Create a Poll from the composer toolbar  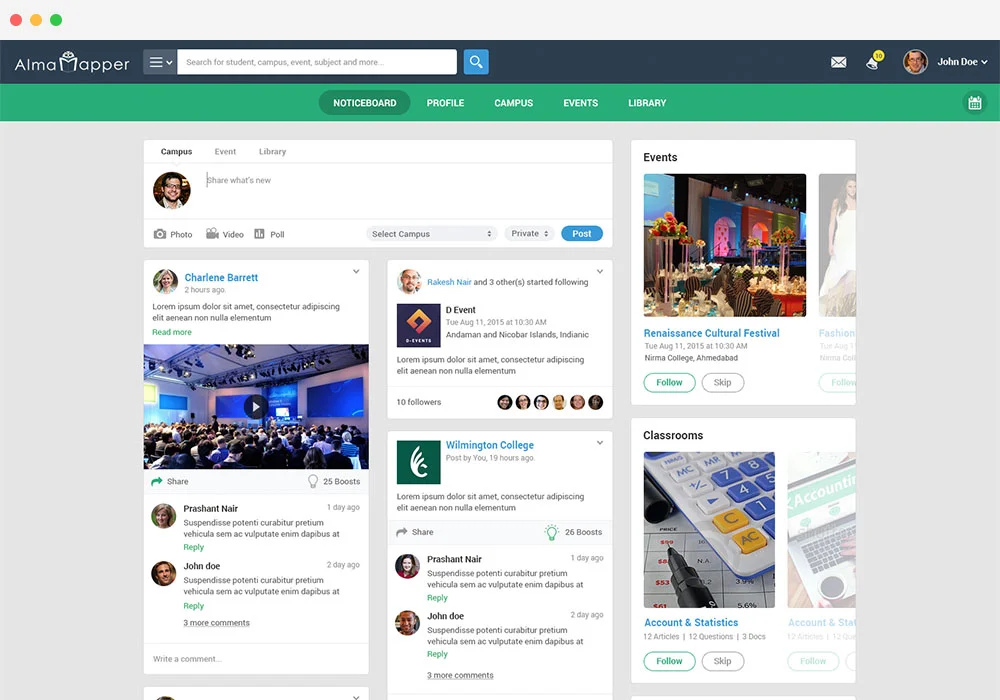coord(268,233)
